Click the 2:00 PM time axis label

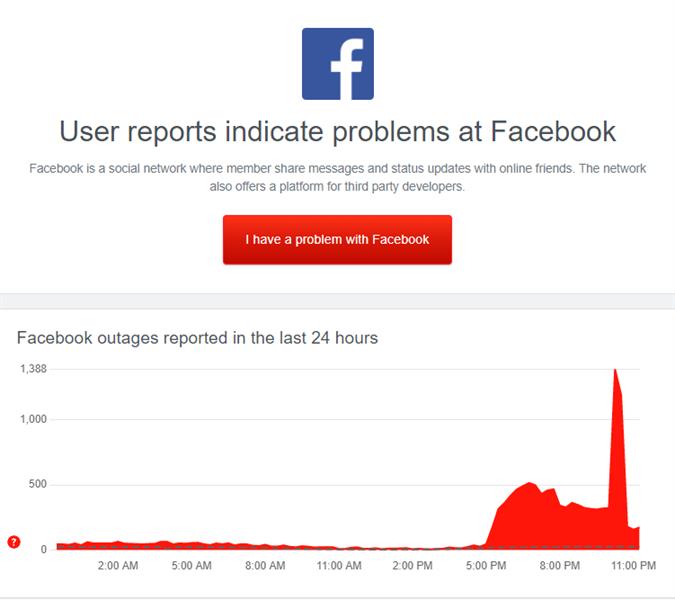click(x=412, y=566)
